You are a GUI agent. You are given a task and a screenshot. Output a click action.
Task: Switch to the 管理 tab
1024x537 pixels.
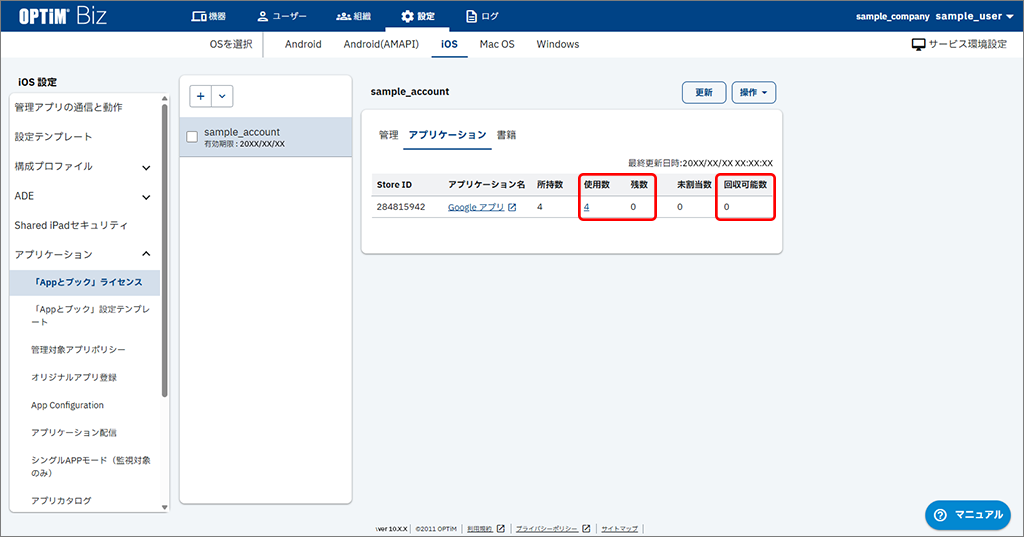point(389,135)
